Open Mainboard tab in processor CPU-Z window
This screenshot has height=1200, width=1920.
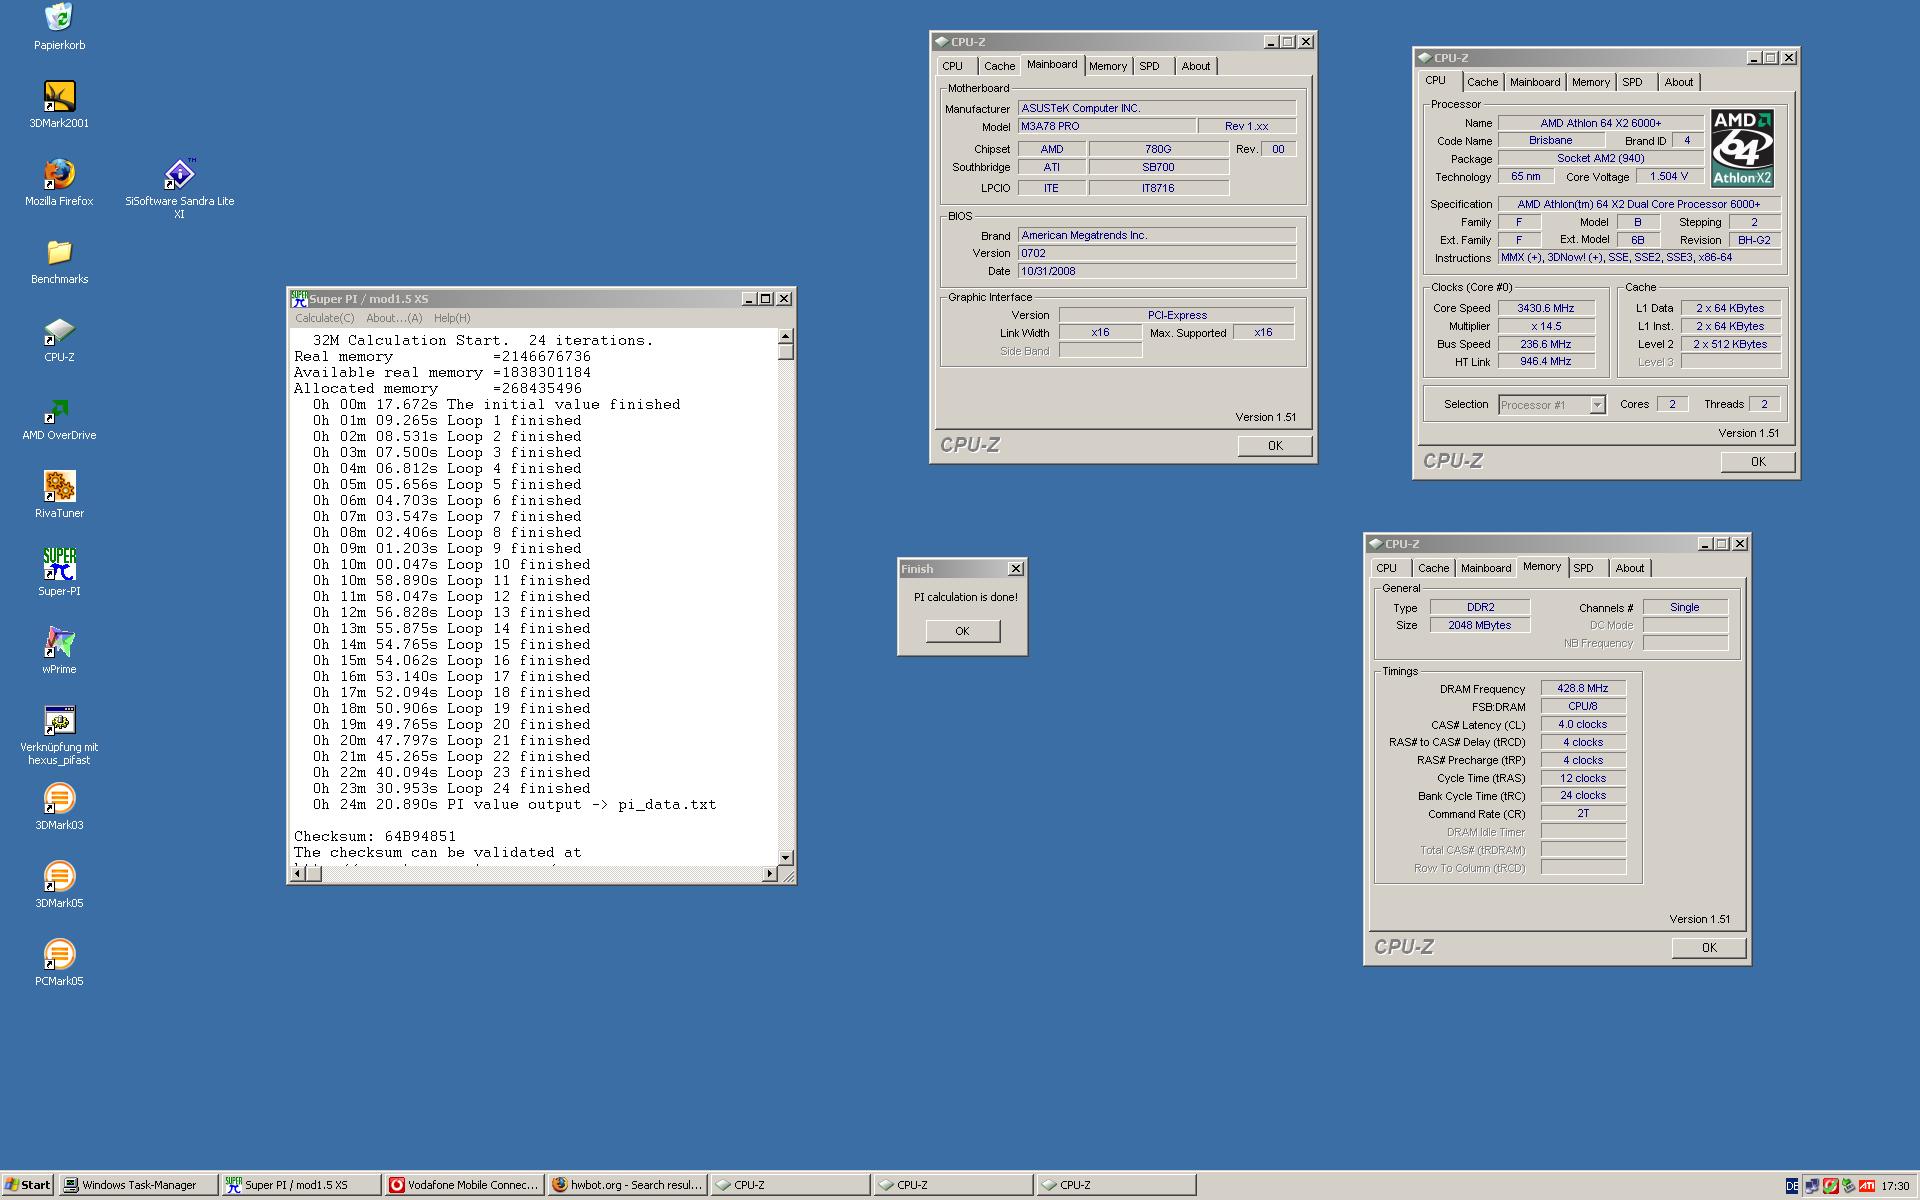[1535, 82]
